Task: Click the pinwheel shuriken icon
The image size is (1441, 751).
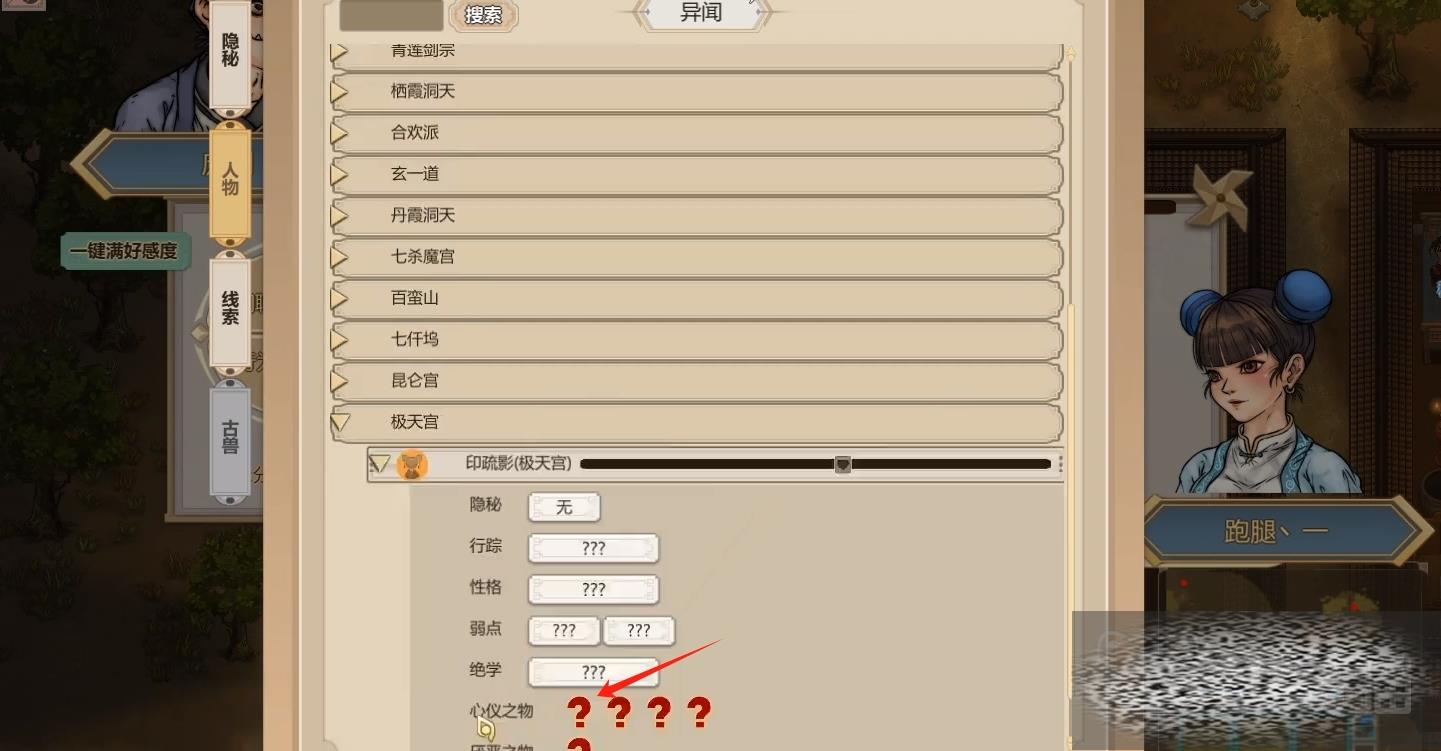Action: [x=1221, y=197]
